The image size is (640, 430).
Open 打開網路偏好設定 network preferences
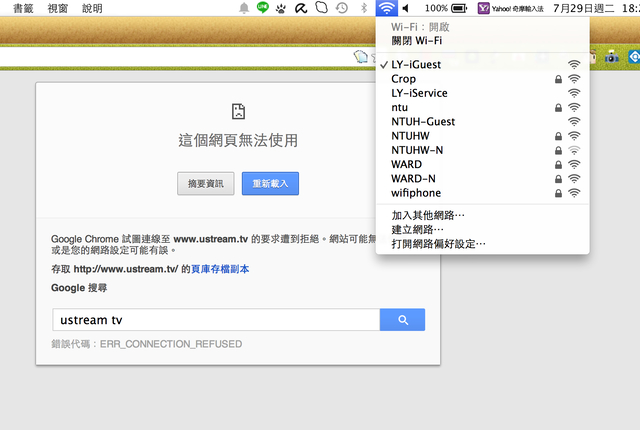tap(482, 244)
